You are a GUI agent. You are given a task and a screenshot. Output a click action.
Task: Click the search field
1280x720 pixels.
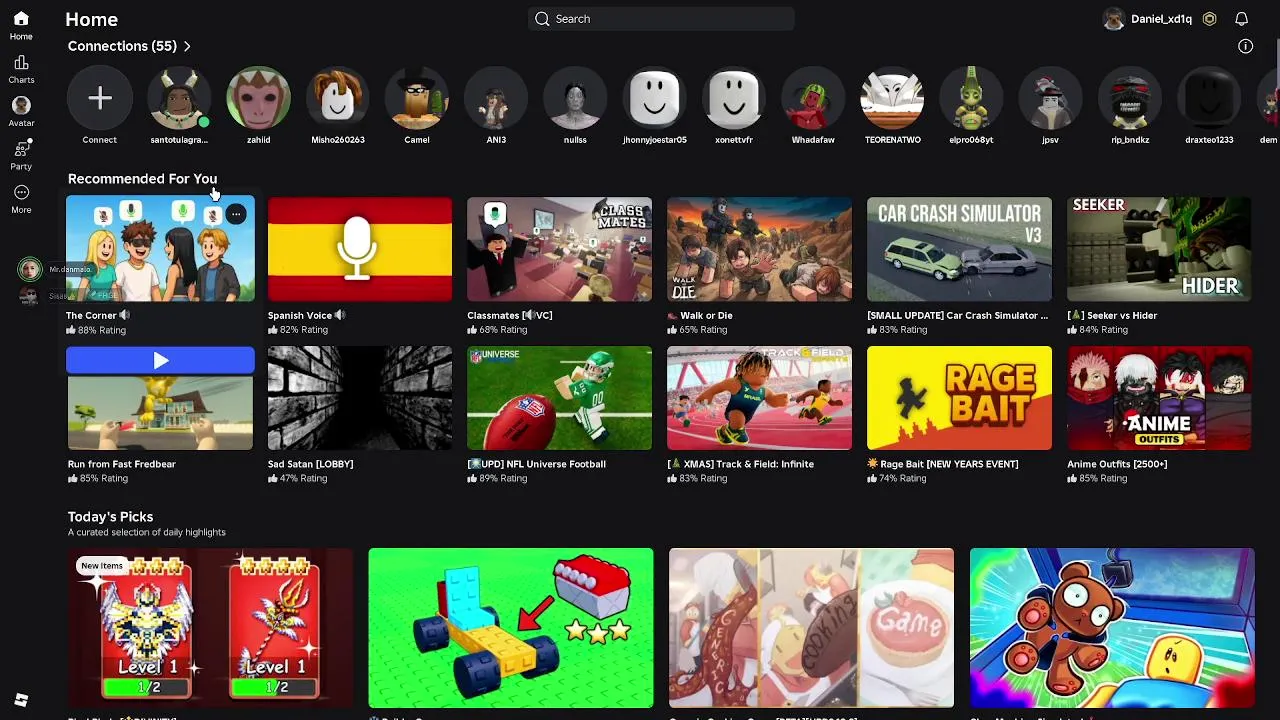(661, 19)
